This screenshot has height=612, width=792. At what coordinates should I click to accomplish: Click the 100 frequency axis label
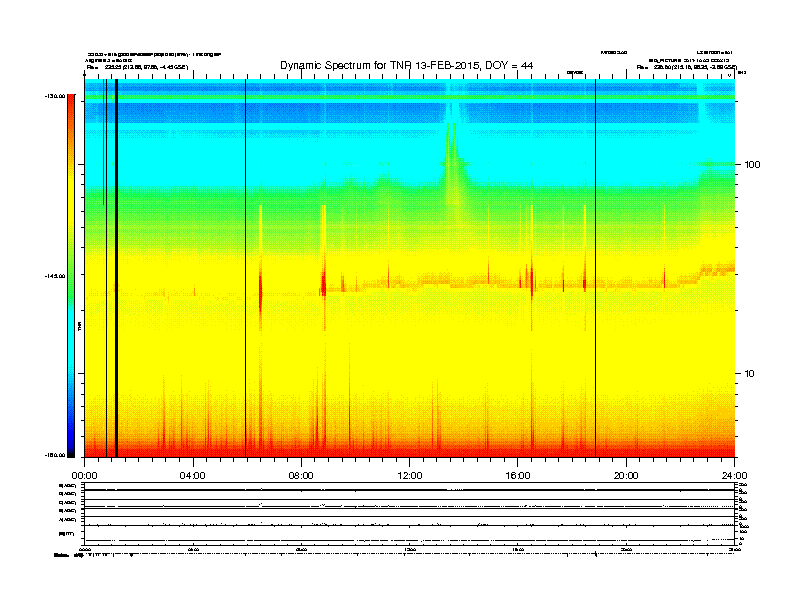pos(753,165)
